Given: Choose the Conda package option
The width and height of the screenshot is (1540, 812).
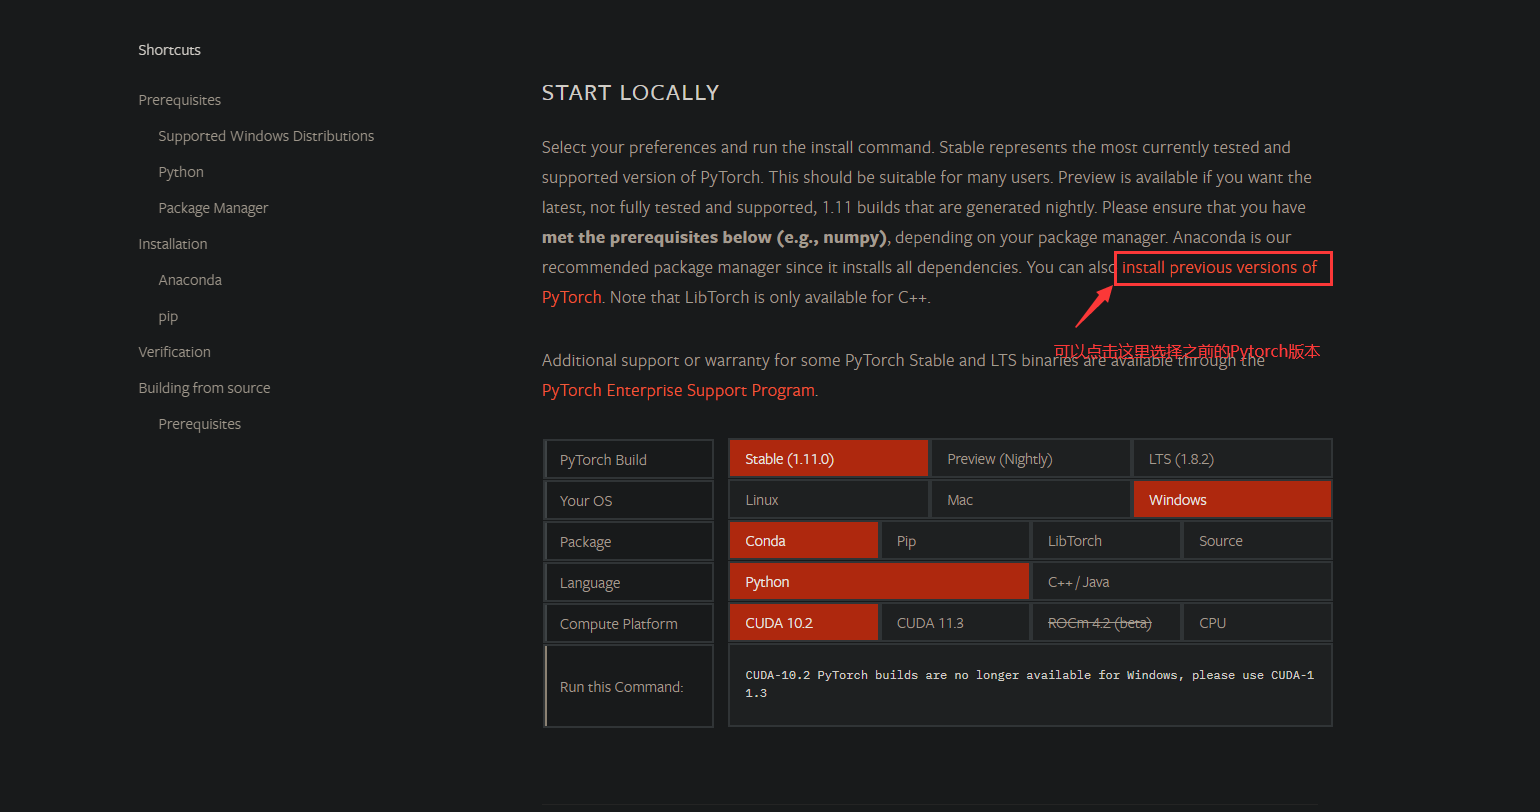Looking at the screenshot, I should 804,541.
